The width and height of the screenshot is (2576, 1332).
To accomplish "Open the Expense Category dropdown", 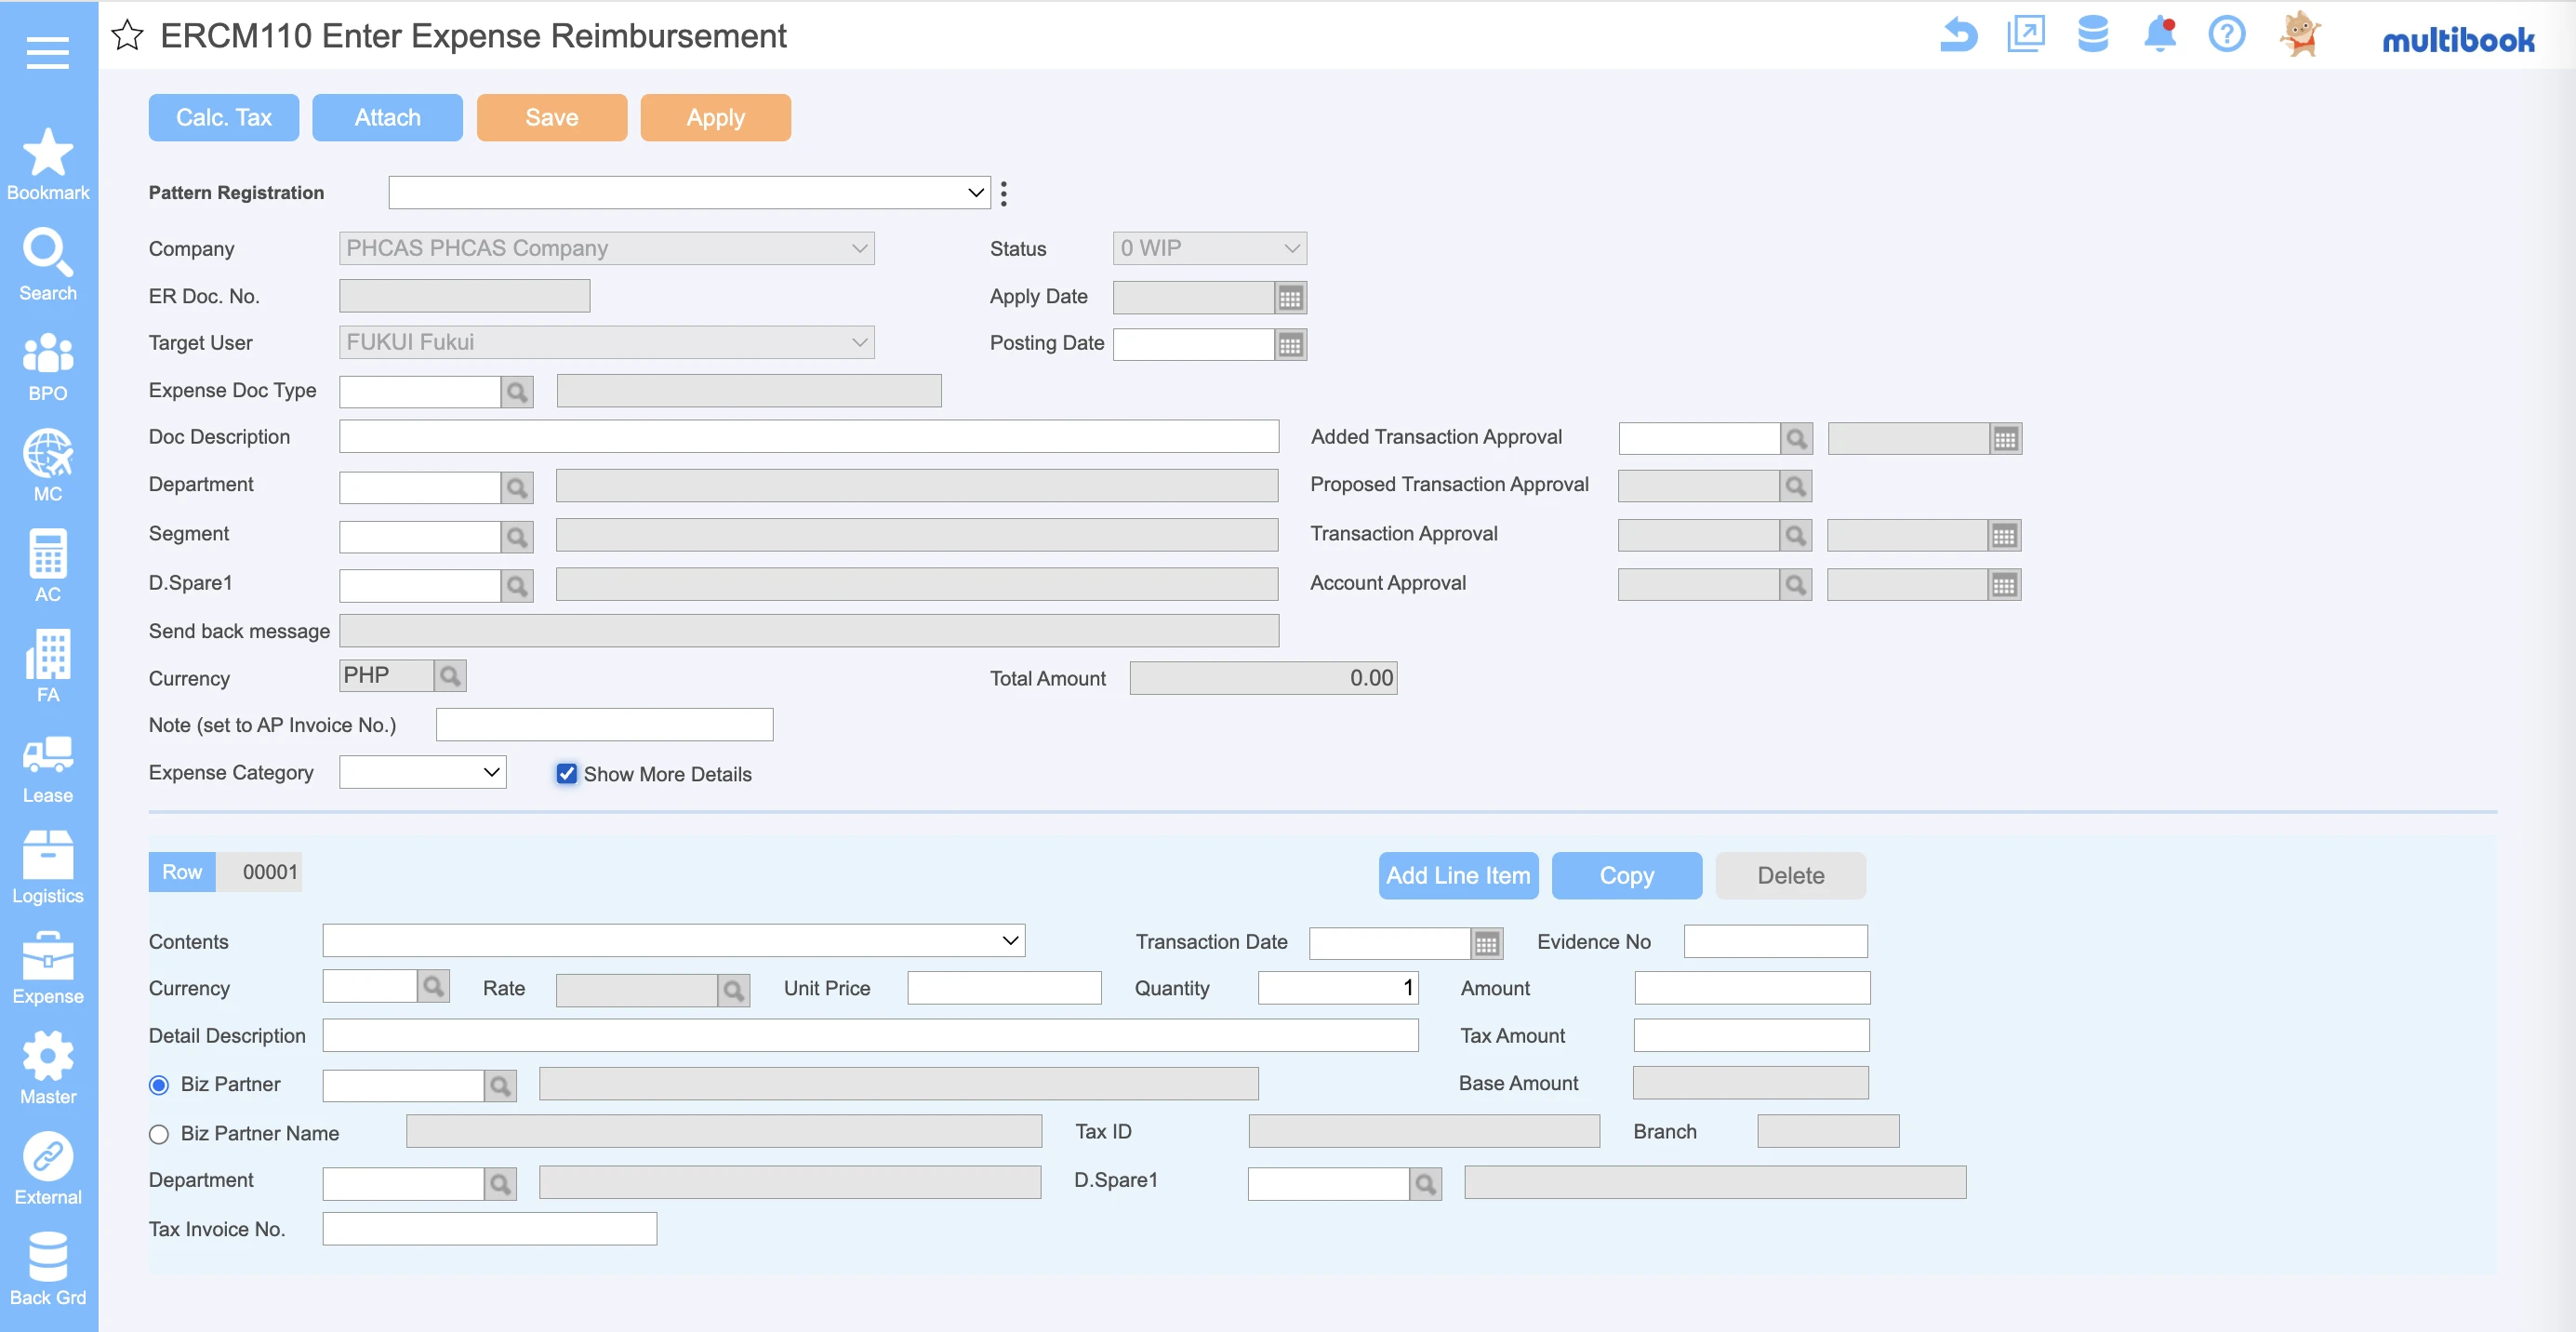I will coord(422,773).
